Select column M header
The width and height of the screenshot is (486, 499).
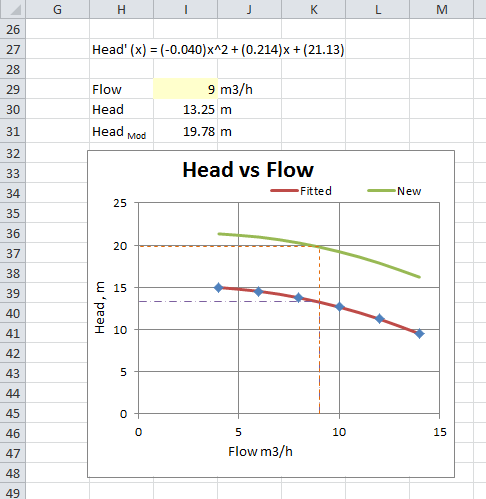(441, 9)
